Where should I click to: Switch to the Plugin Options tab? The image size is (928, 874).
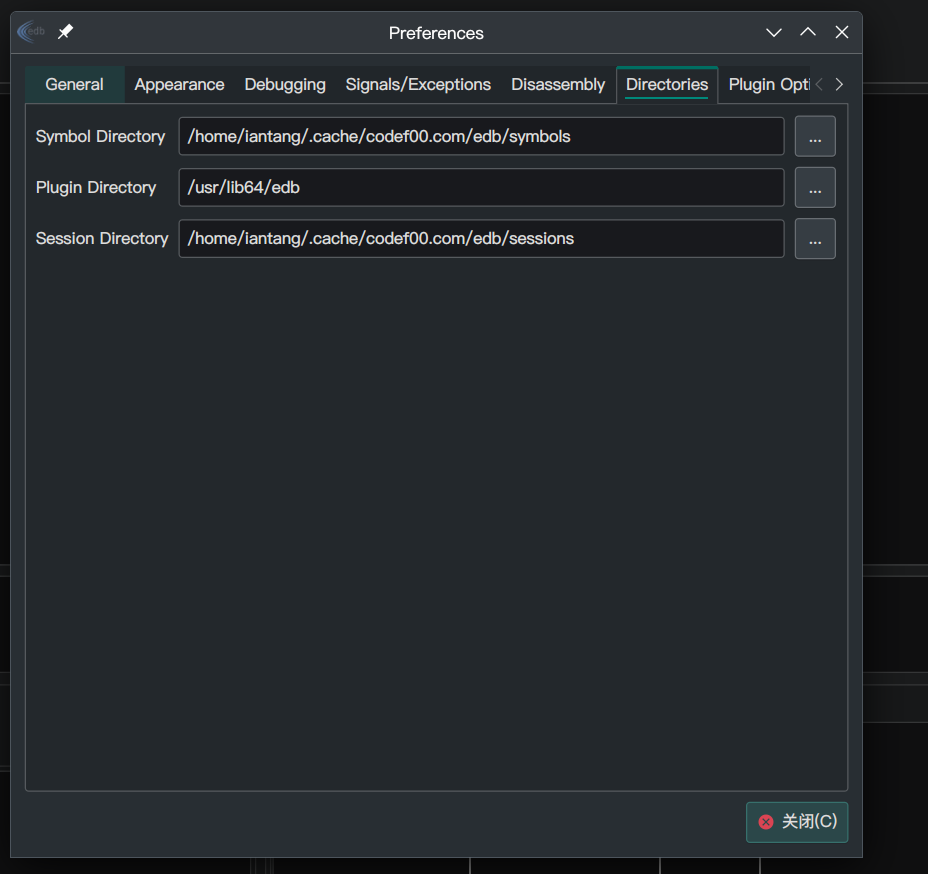pos(766,85)
